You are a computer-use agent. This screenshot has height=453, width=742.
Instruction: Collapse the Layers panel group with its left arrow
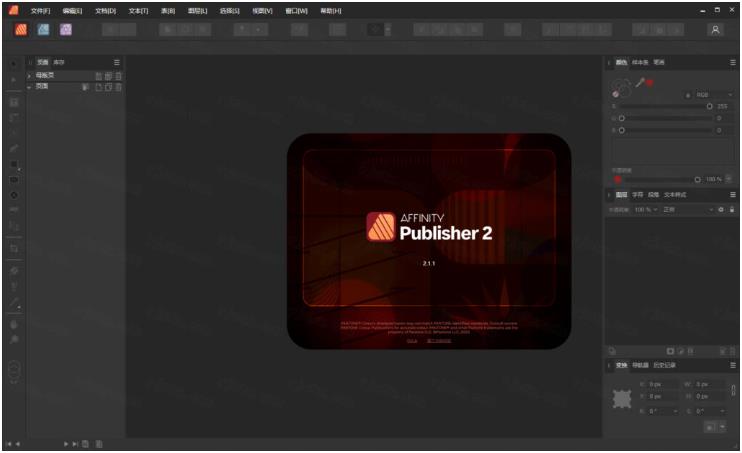point(609,195)
